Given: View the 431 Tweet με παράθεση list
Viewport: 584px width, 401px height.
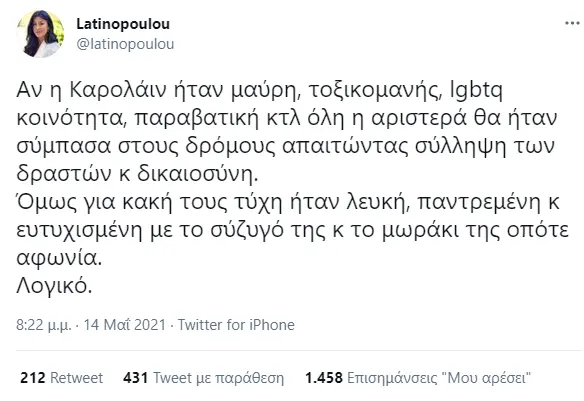Looking at the screenshot, I should [x=203, y=378].
